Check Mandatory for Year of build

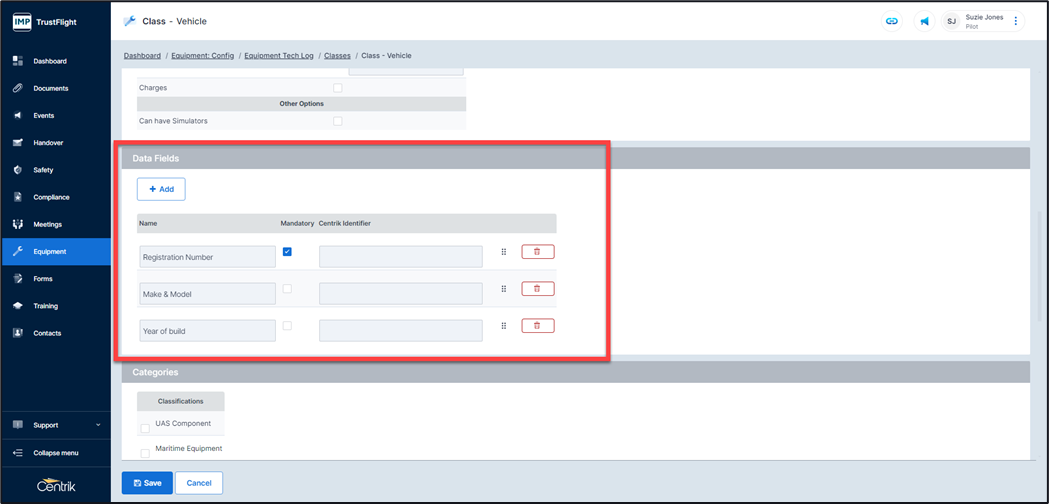point(287,325)
